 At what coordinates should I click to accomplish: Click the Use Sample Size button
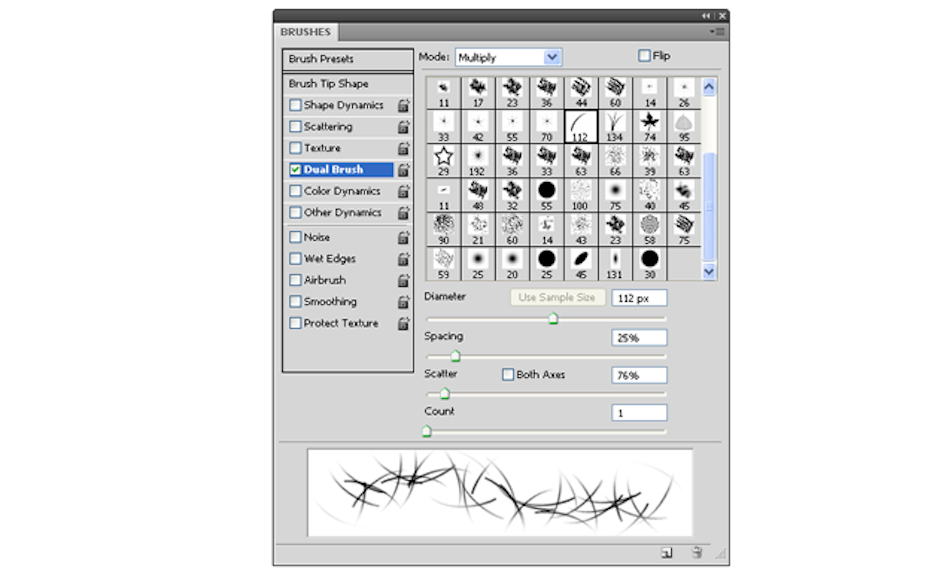[556, 297]
